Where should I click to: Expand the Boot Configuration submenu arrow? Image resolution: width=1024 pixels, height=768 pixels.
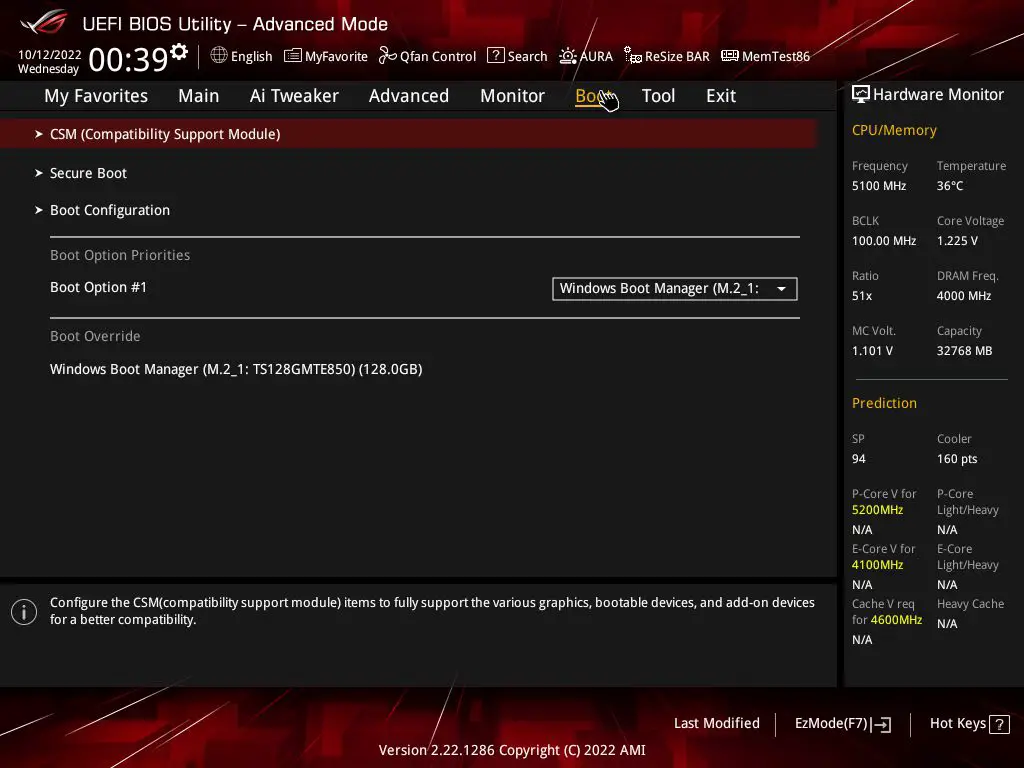tap(39, 210)
